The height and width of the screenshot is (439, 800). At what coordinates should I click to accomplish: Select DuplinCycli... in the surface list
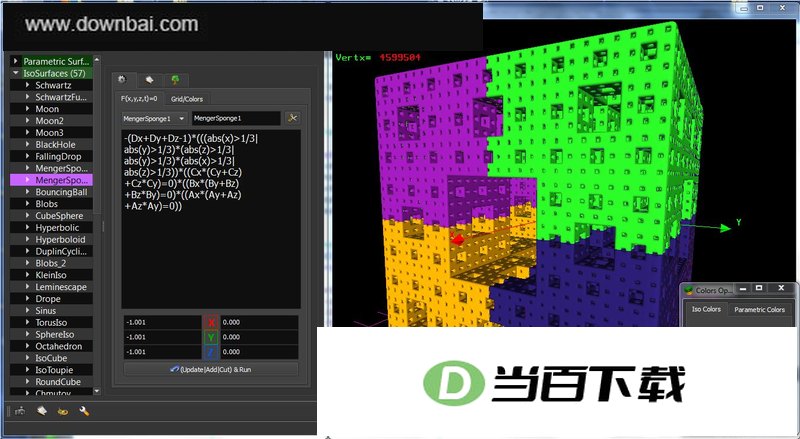(x=52, y=251)
